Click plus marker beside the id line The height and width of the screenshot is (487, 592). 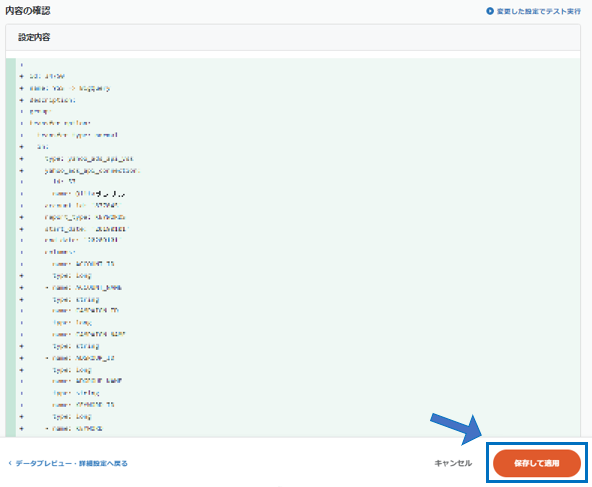point(22,76)
